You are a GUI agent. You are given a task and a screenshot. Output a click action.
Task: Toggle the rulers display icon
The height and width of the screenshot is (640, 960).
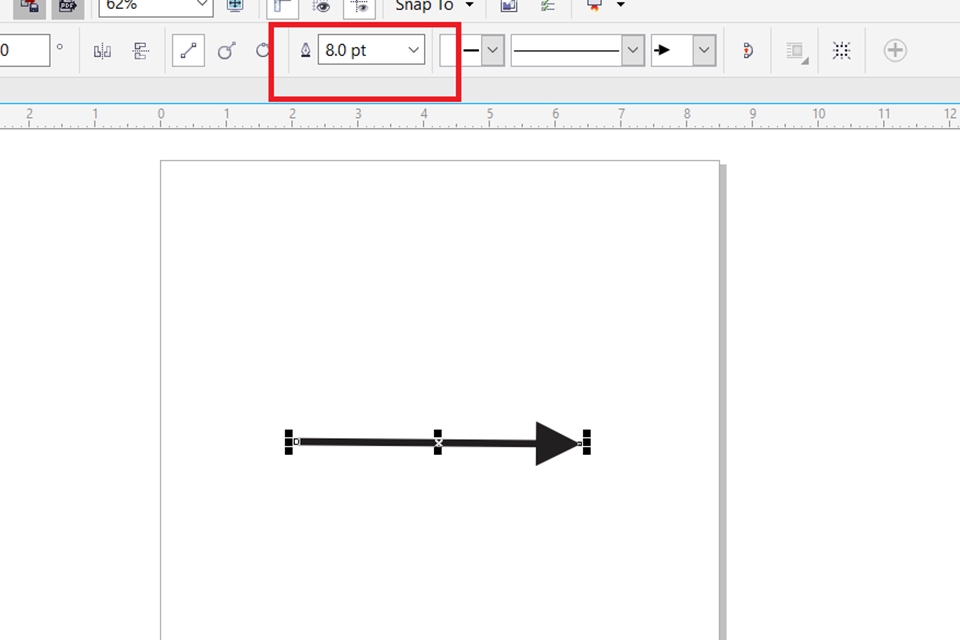[x=281, y=7]
